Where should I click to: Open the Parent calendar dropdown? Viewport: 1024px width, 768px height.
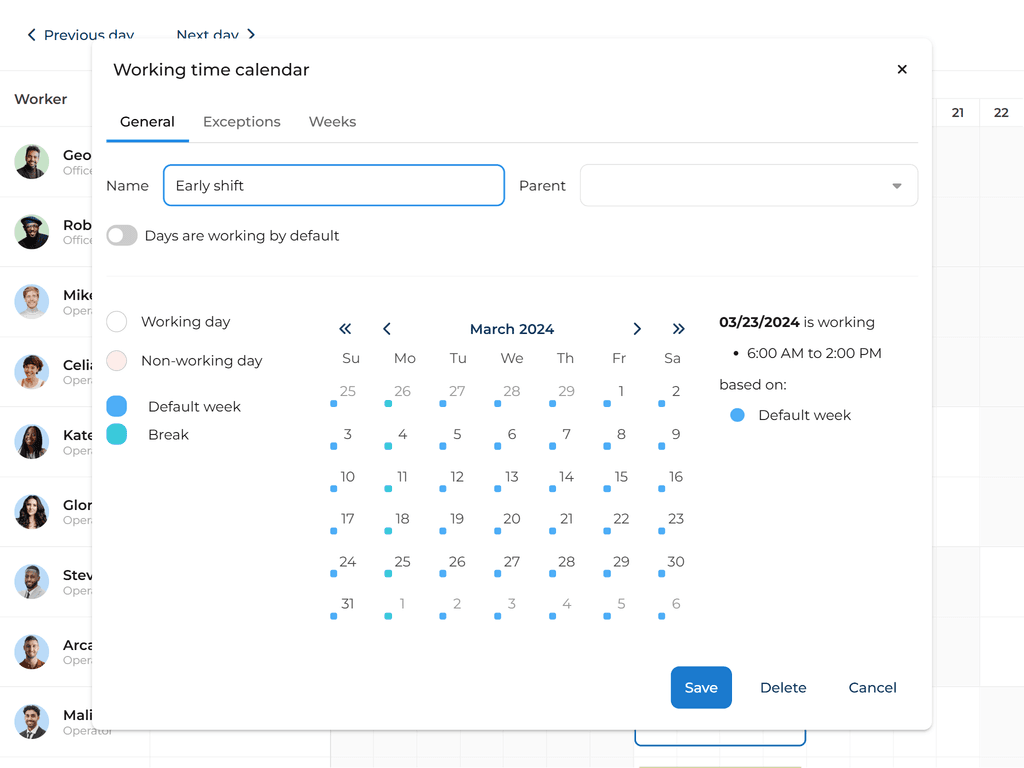click(x=898, y=185)
